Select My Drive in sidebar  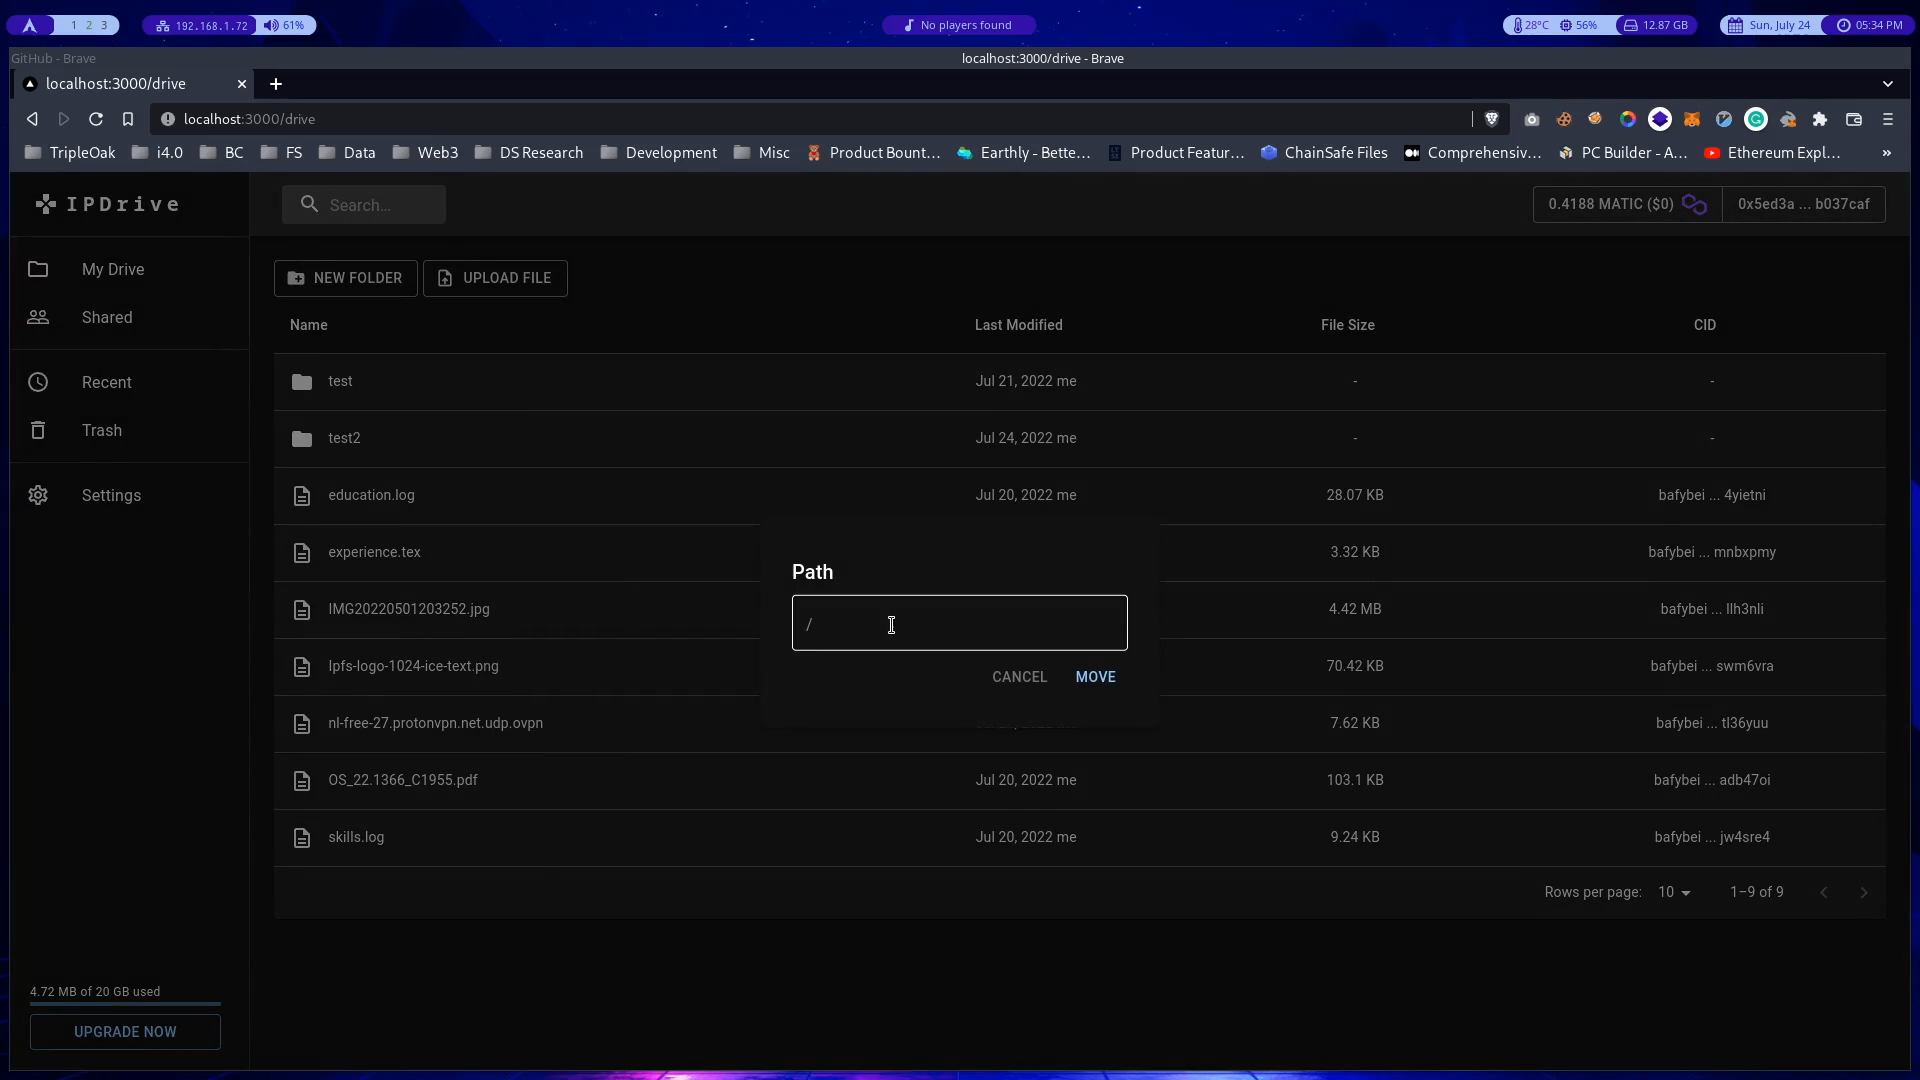tap(130, 269)
